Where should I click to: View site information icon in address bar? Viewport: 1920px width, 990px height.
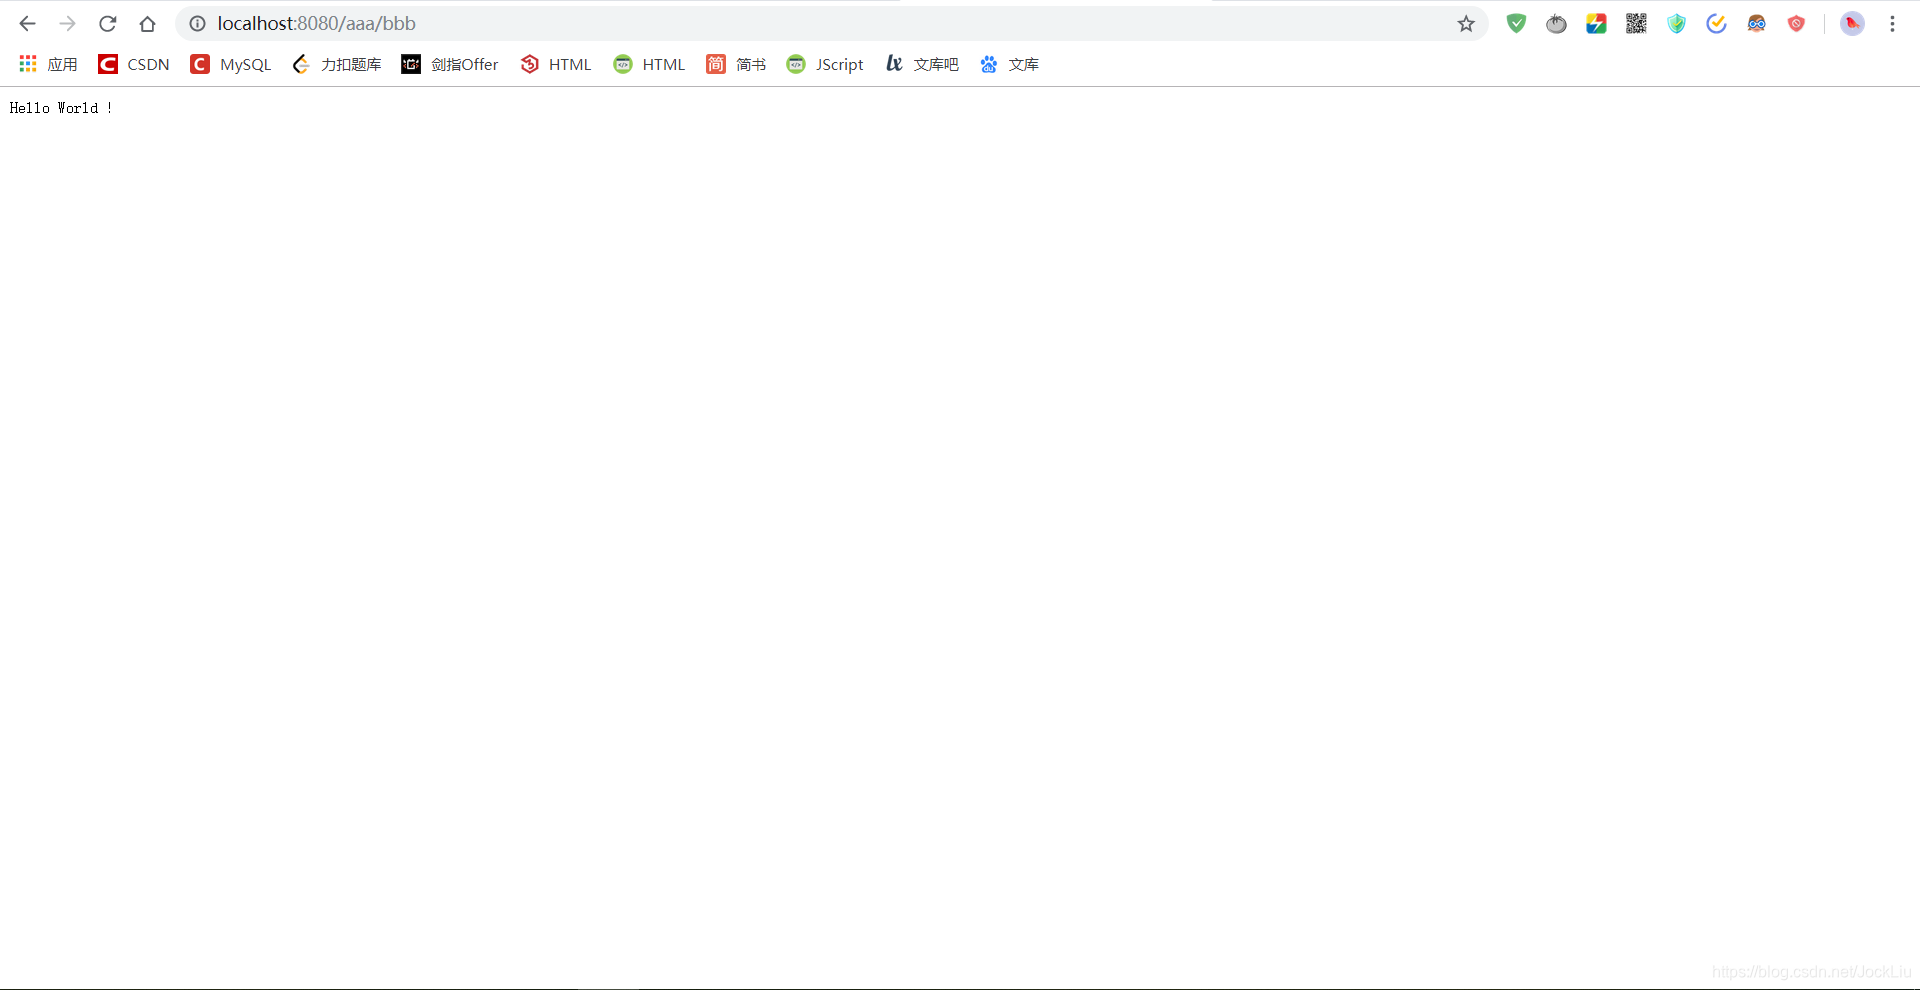click(x=198, y=24)
